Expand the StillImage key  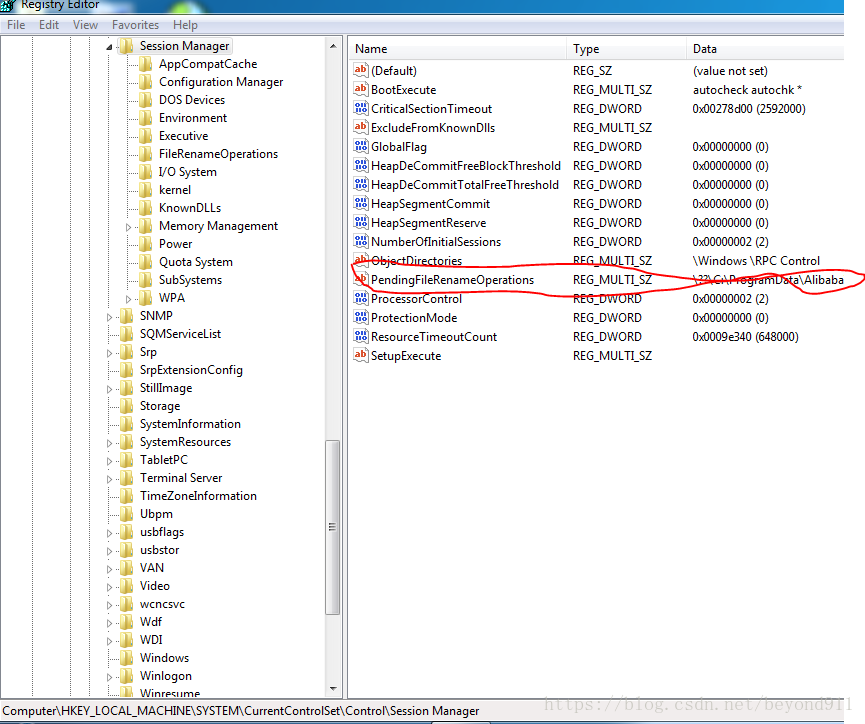109,389
